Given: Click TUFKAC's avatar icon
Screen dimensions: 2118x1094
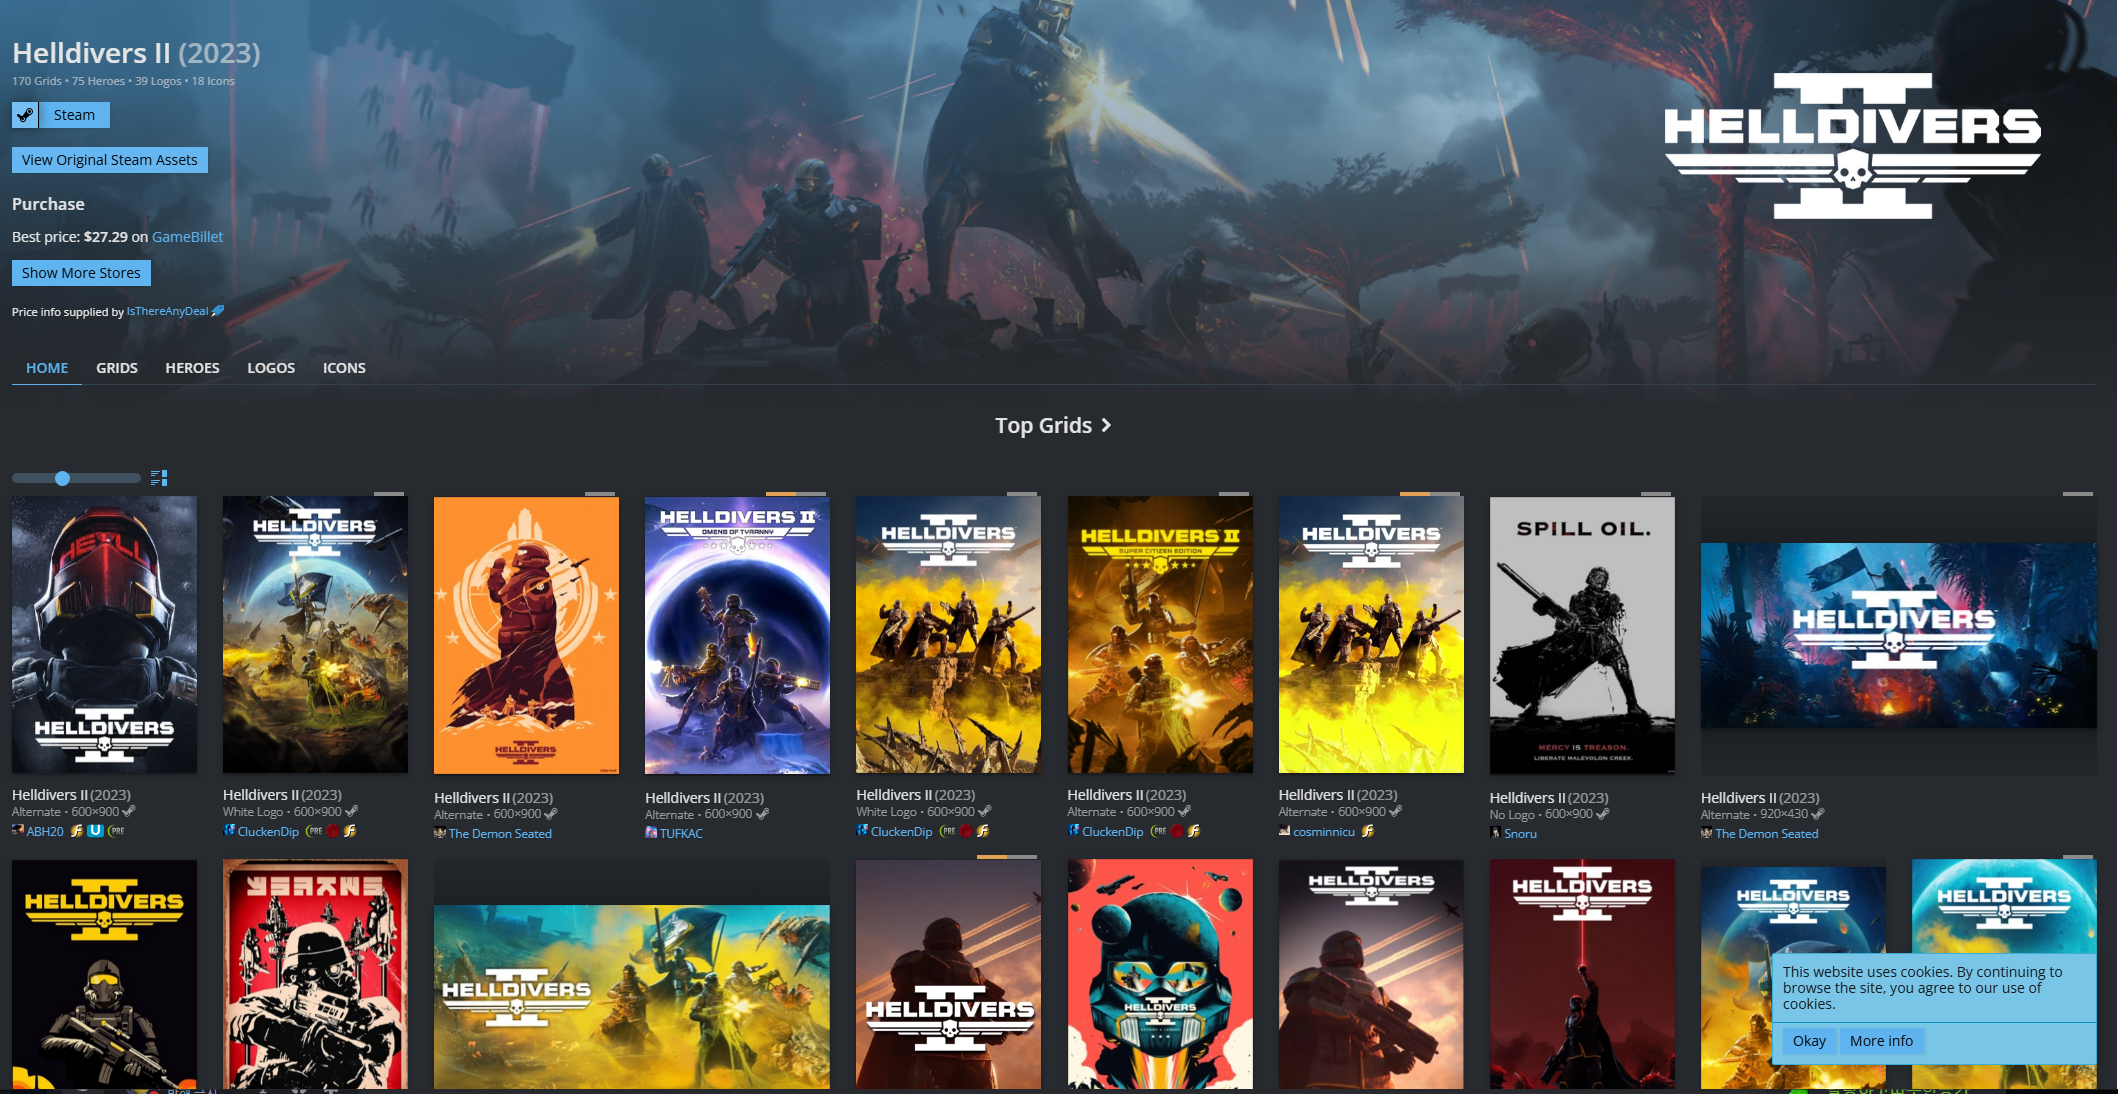Looking at the screenshot, I should point(651,833).
